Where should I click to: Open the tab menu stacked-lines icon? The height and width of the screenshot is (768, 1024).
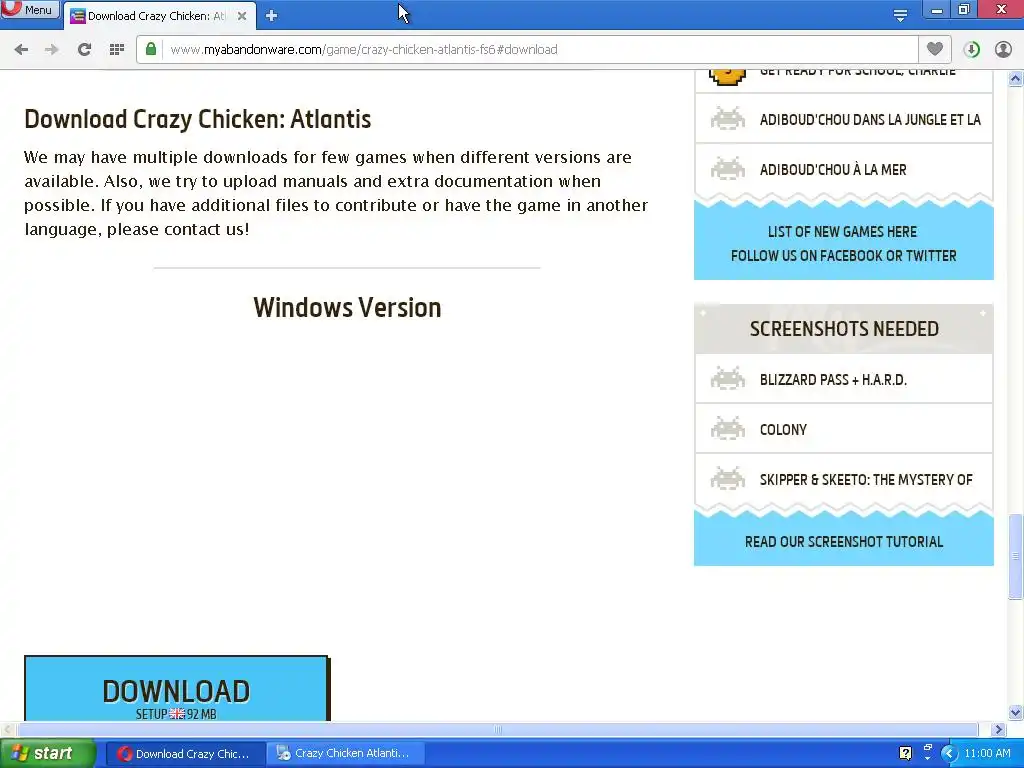(900, 15)
